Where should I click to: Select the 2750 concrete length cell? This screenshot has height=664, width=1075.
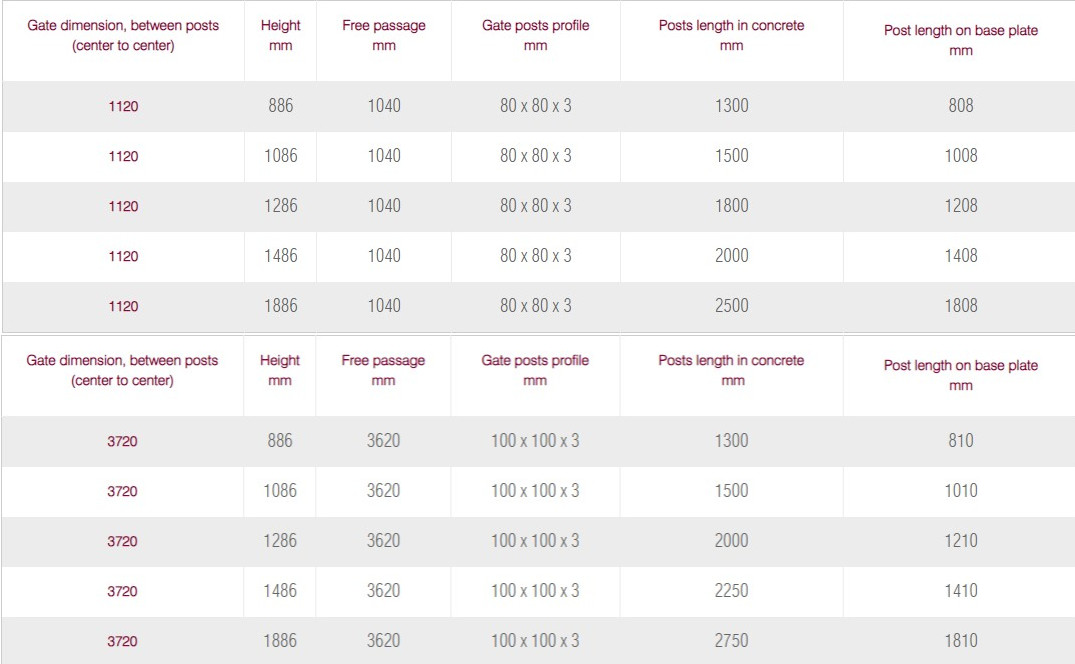[731, 640]
